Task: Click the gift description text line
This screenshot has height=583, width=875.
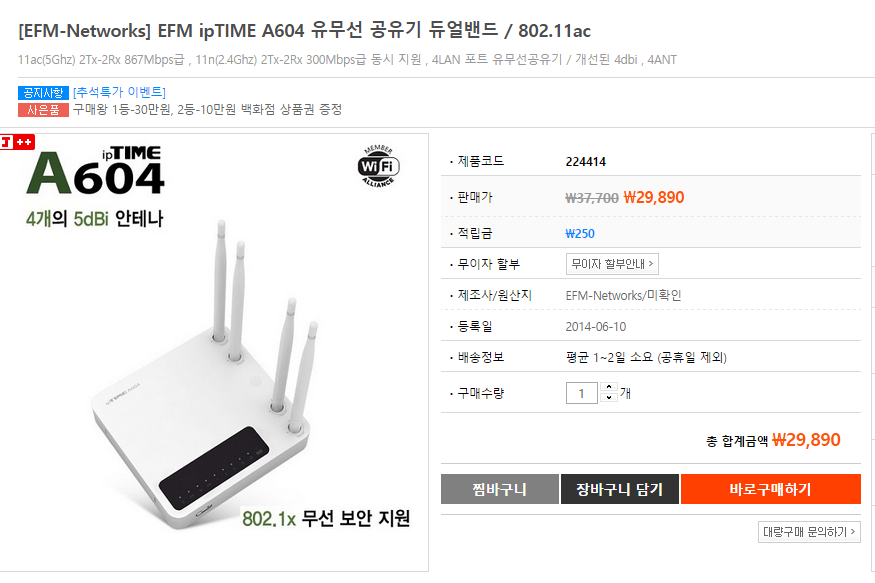Action: coord(207,109)
